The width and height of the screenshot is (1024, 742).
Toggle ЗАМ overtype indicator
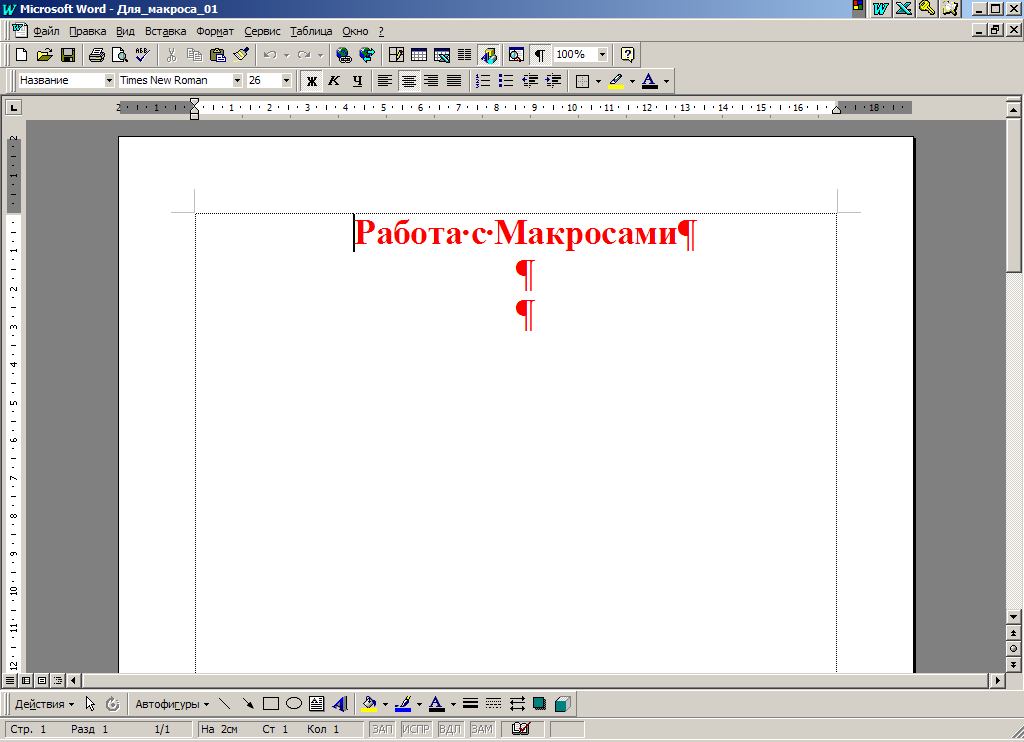481,729
